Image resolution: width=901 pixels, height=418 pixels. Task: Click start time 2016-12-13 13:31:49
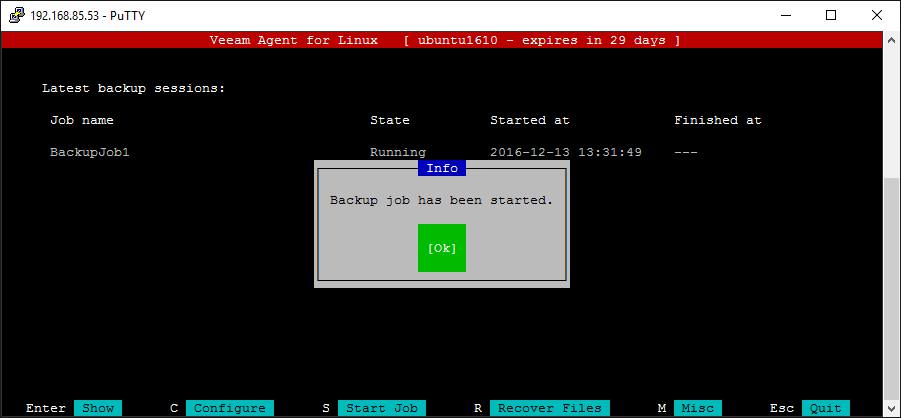[566, 152]
